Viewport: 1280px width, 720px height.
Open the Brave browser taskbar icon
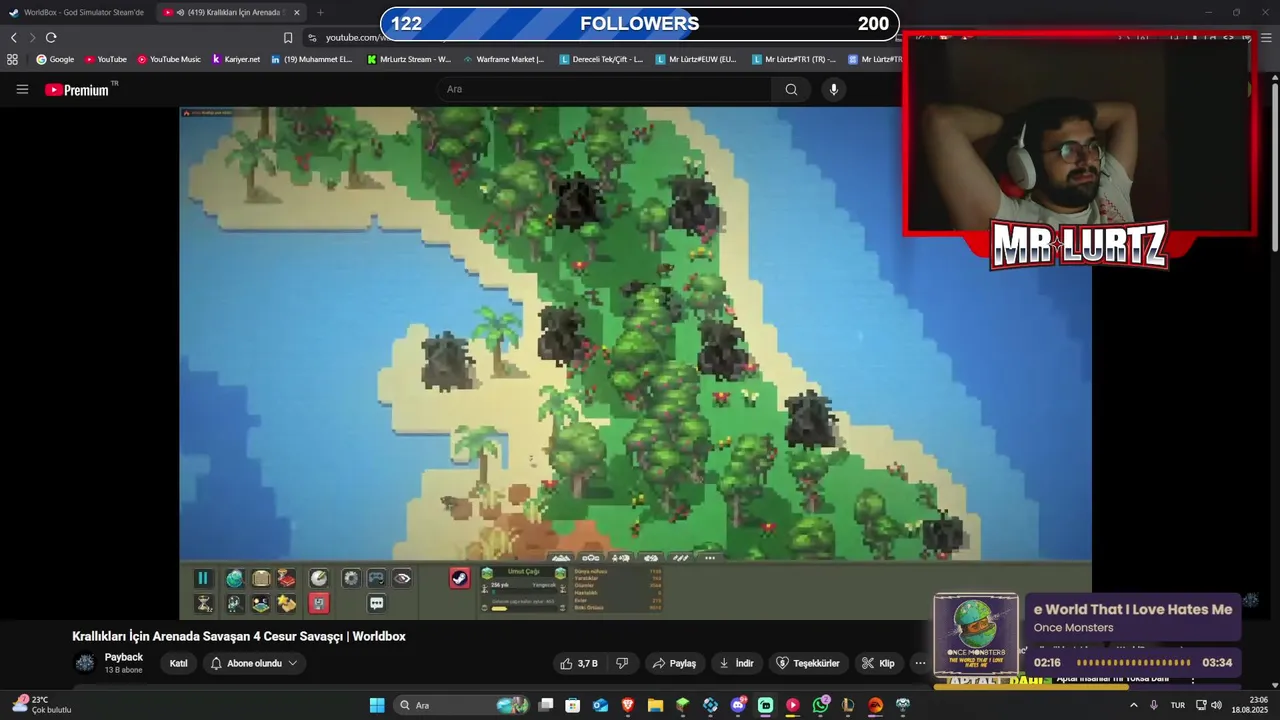point(628,705)
